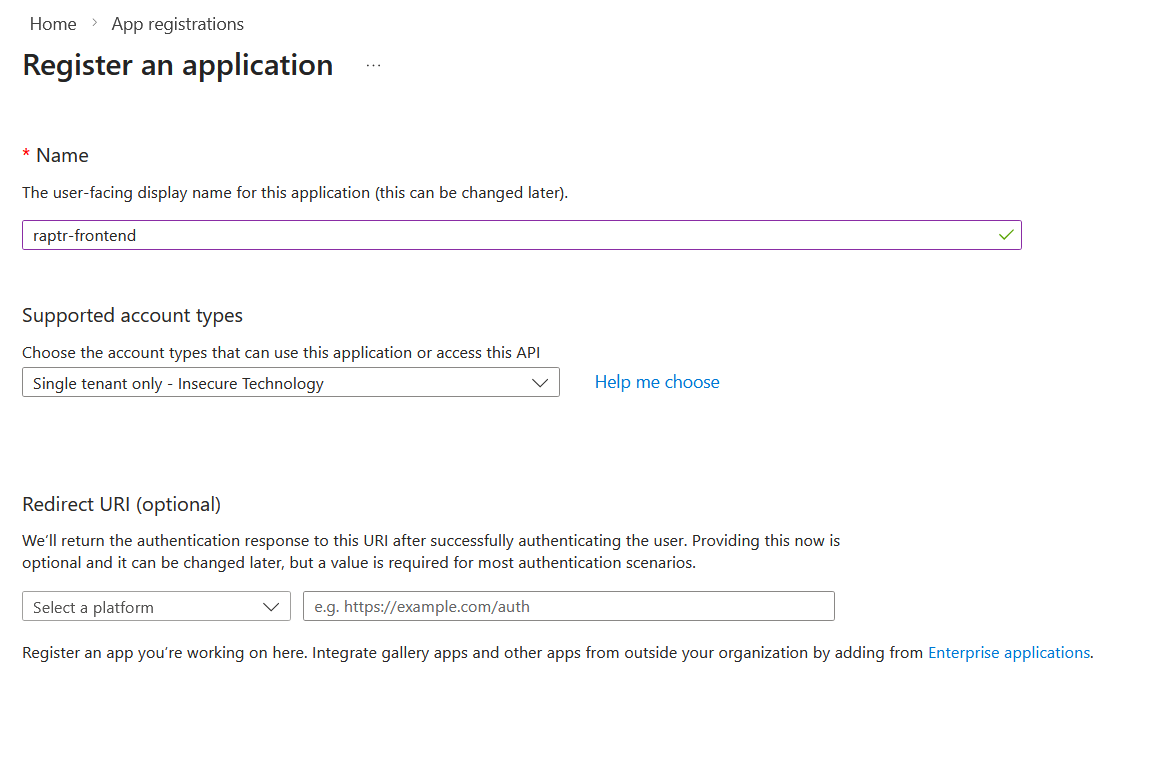Open the ellipsis more options beside title

[x=373, y=65]
